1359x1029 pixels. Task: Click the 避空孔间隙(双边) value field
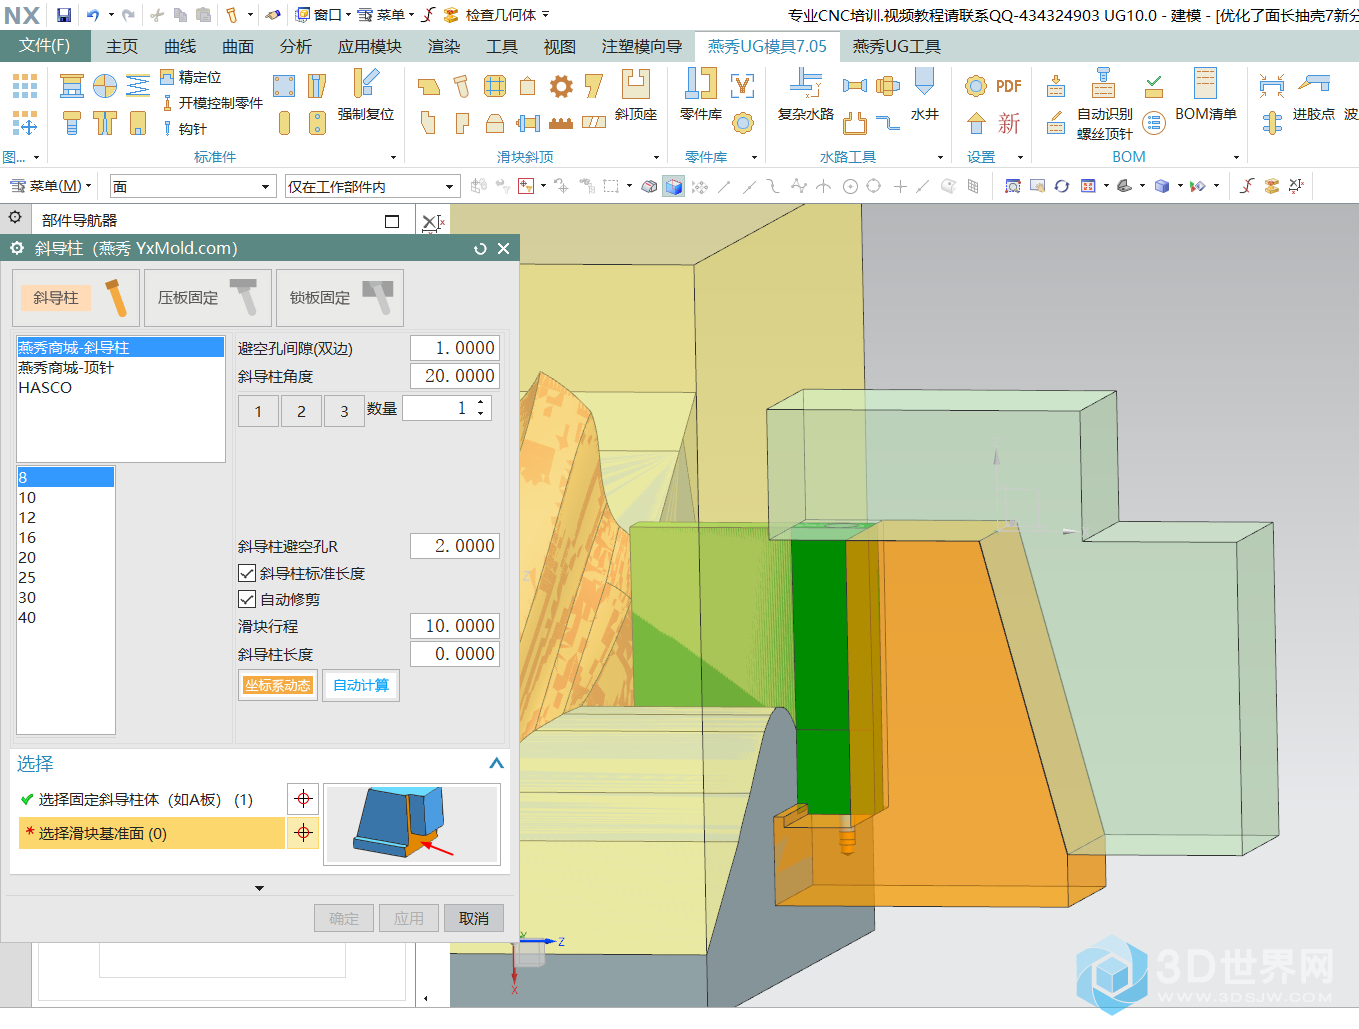pos(455,348)
